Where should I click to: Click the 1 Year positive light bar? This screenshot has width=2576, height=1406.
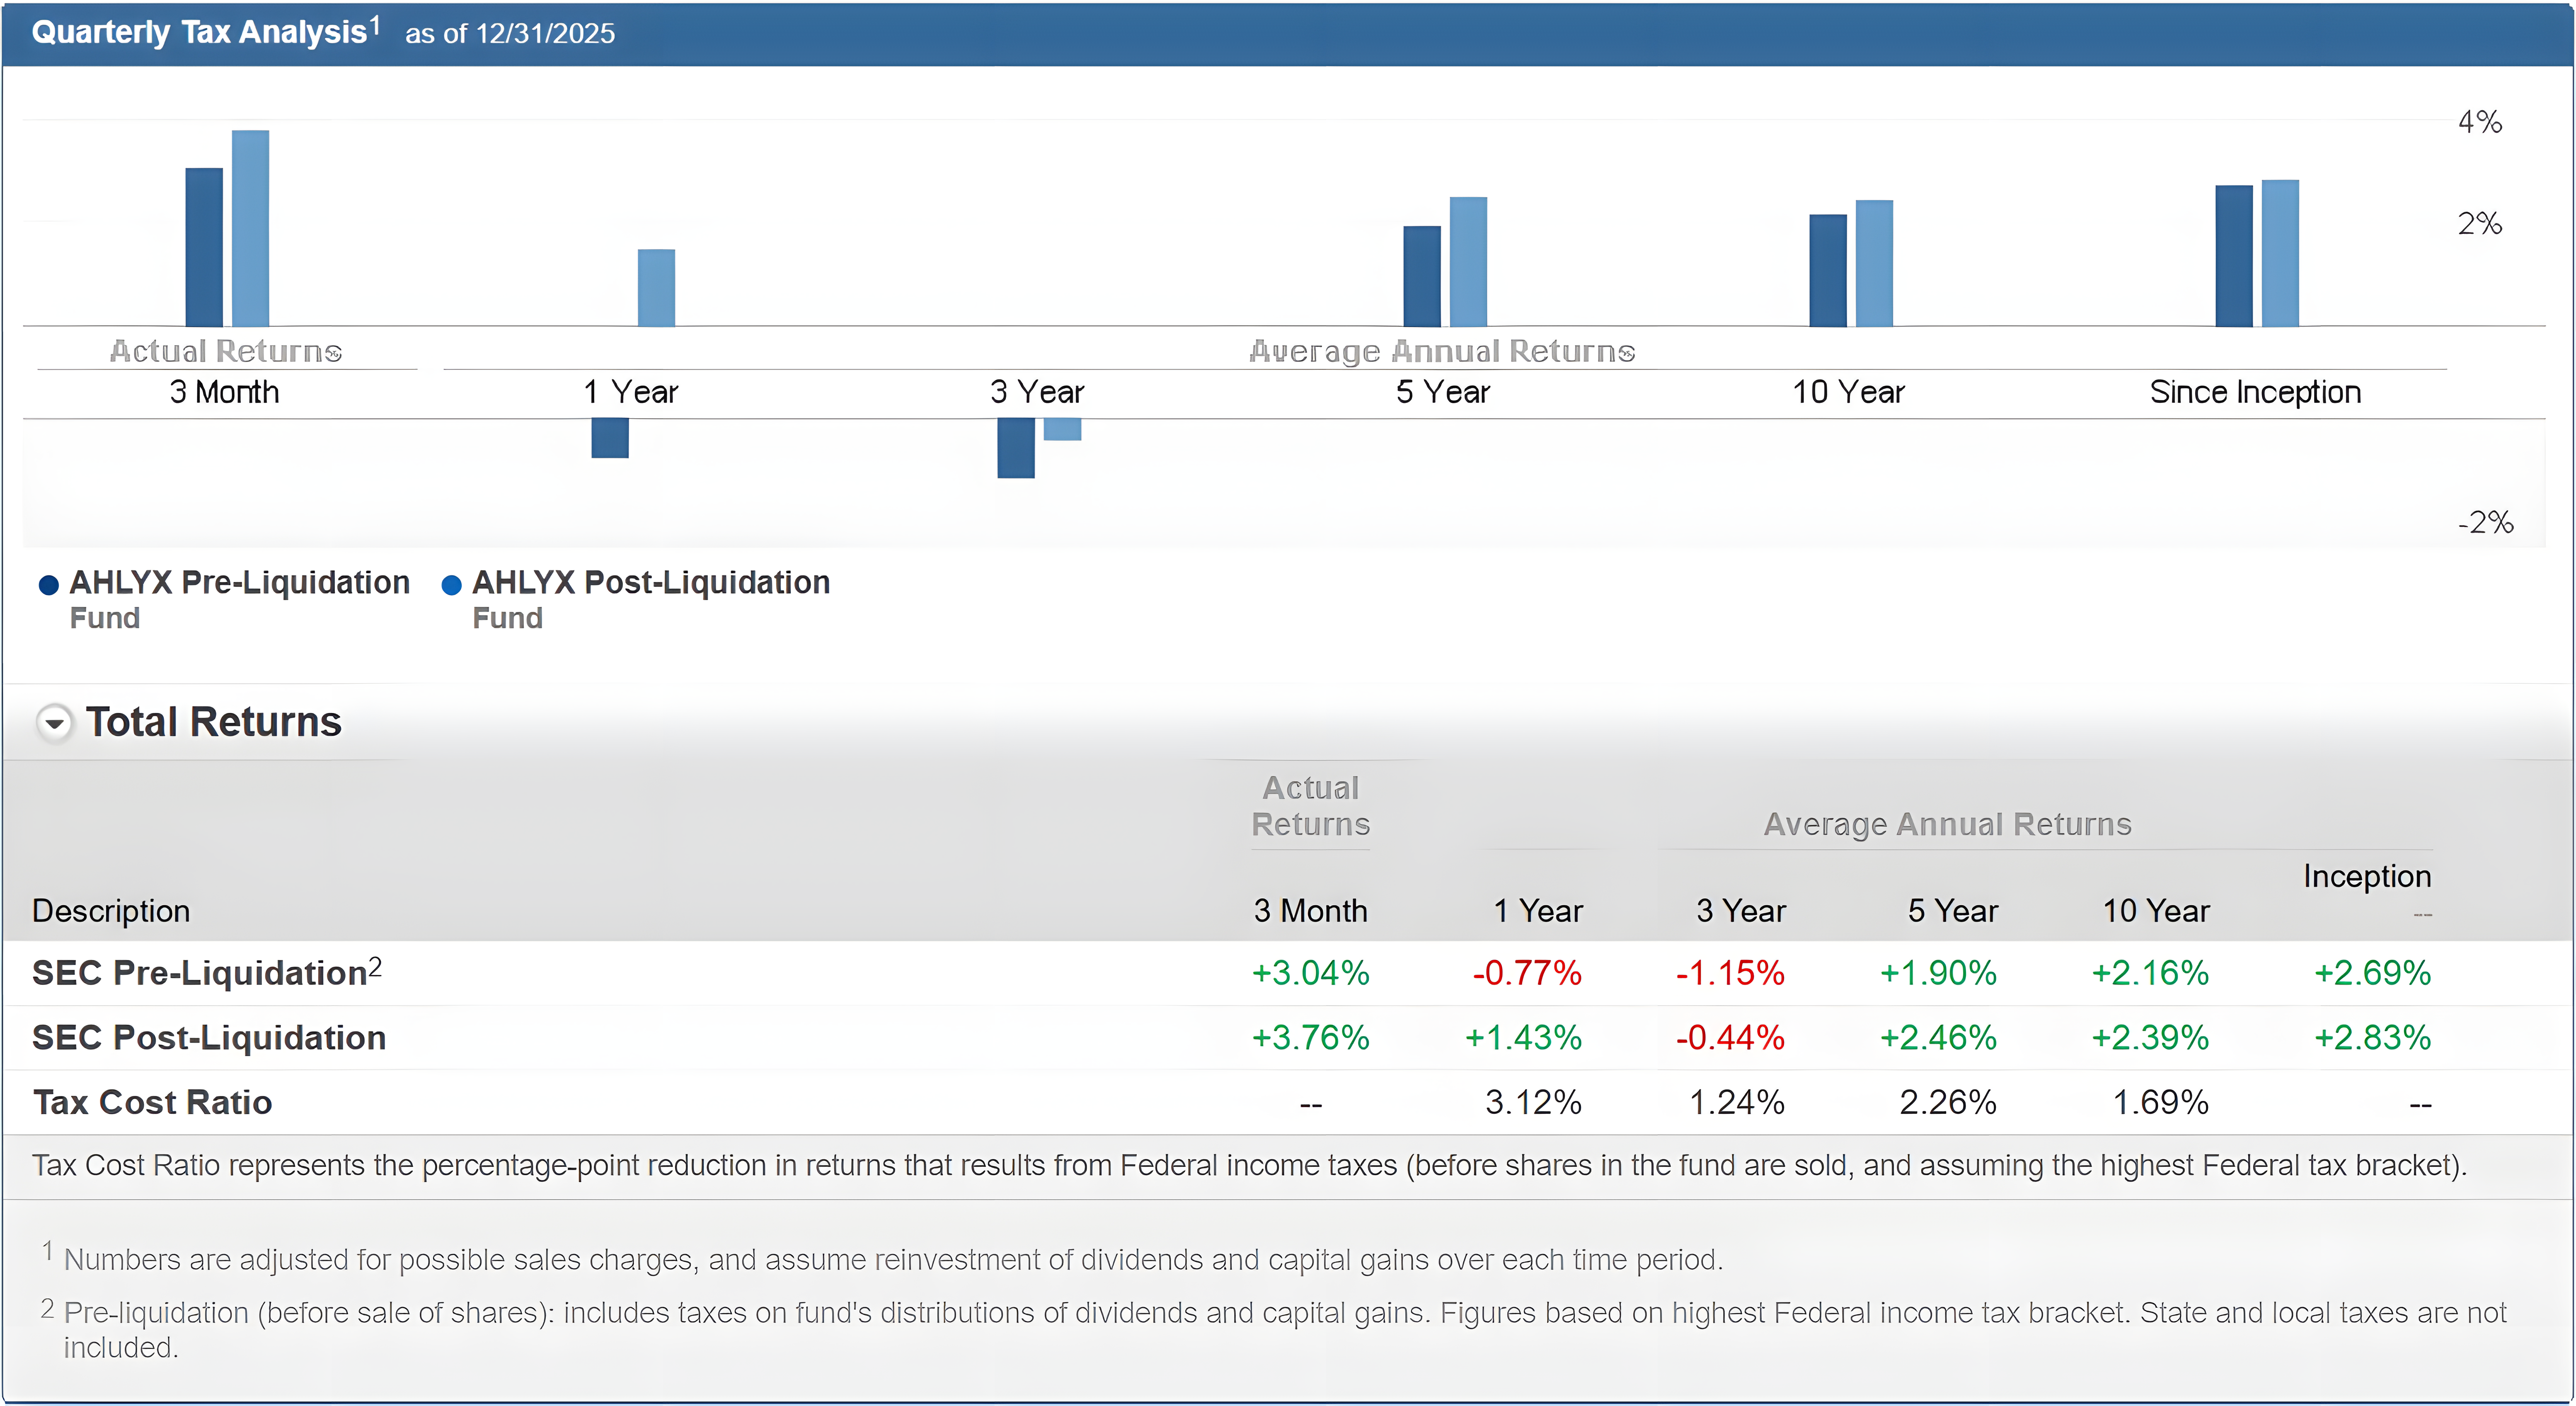coord(656,288)
